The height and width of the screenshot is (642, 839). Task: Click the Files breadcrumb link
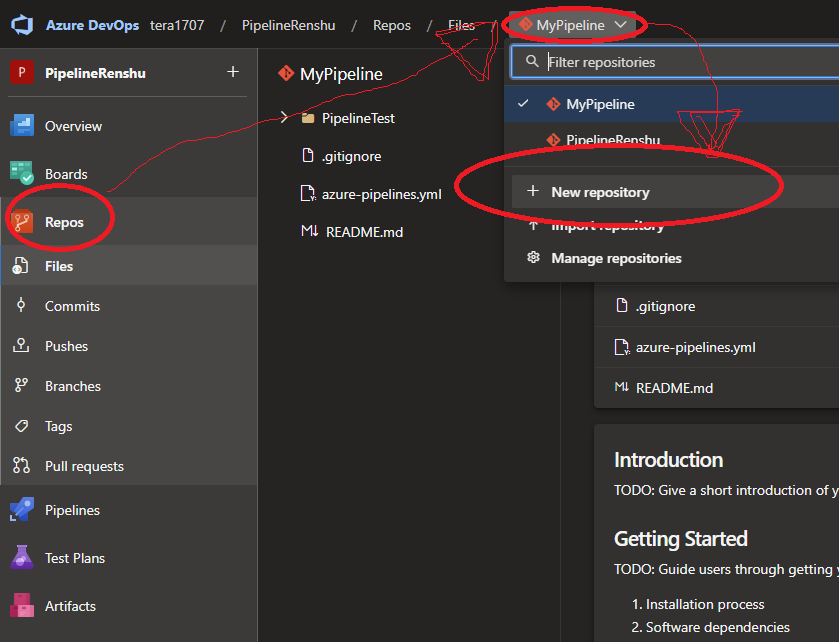461,25
